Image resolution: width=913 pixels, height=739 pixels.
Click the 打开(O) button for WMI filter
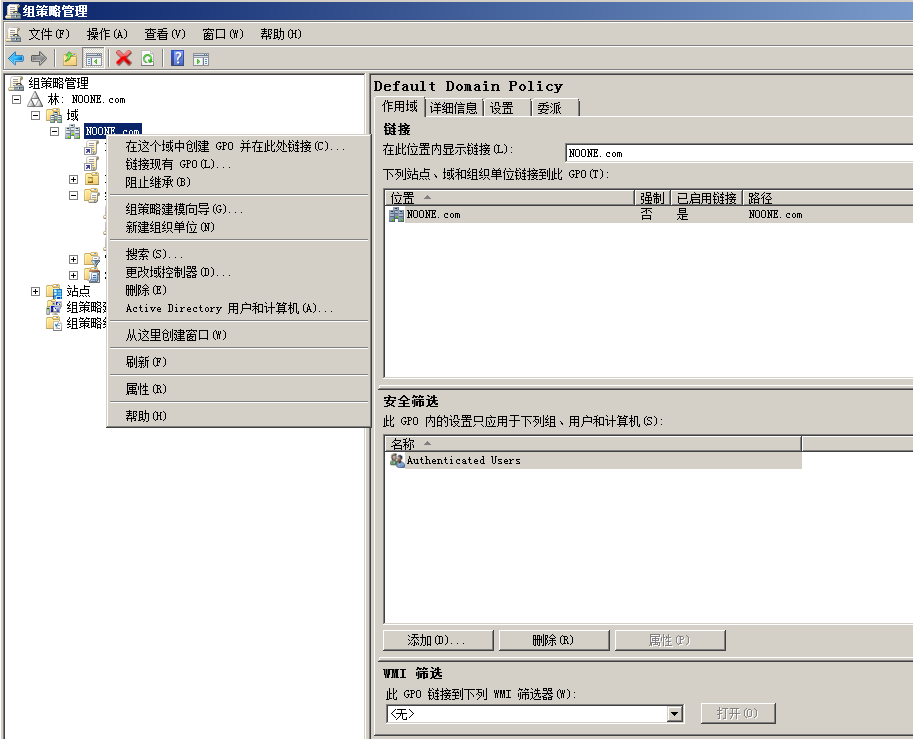(738, 713)
